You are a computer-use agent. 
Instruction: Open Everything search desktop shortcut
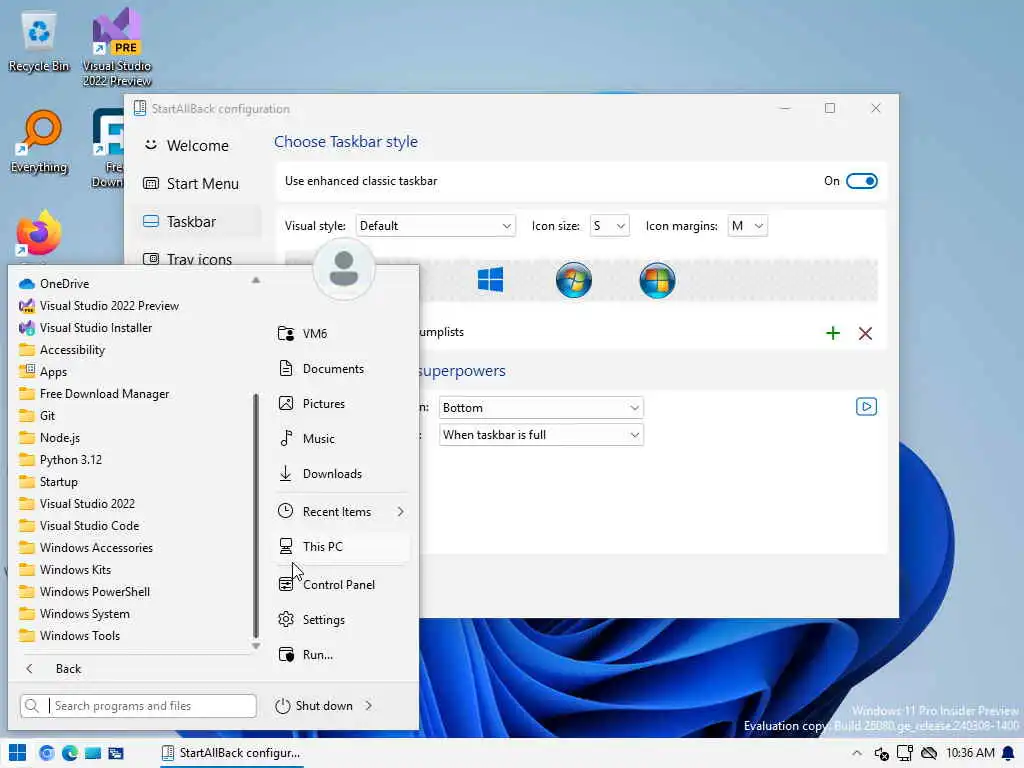(x=39, y=142)
